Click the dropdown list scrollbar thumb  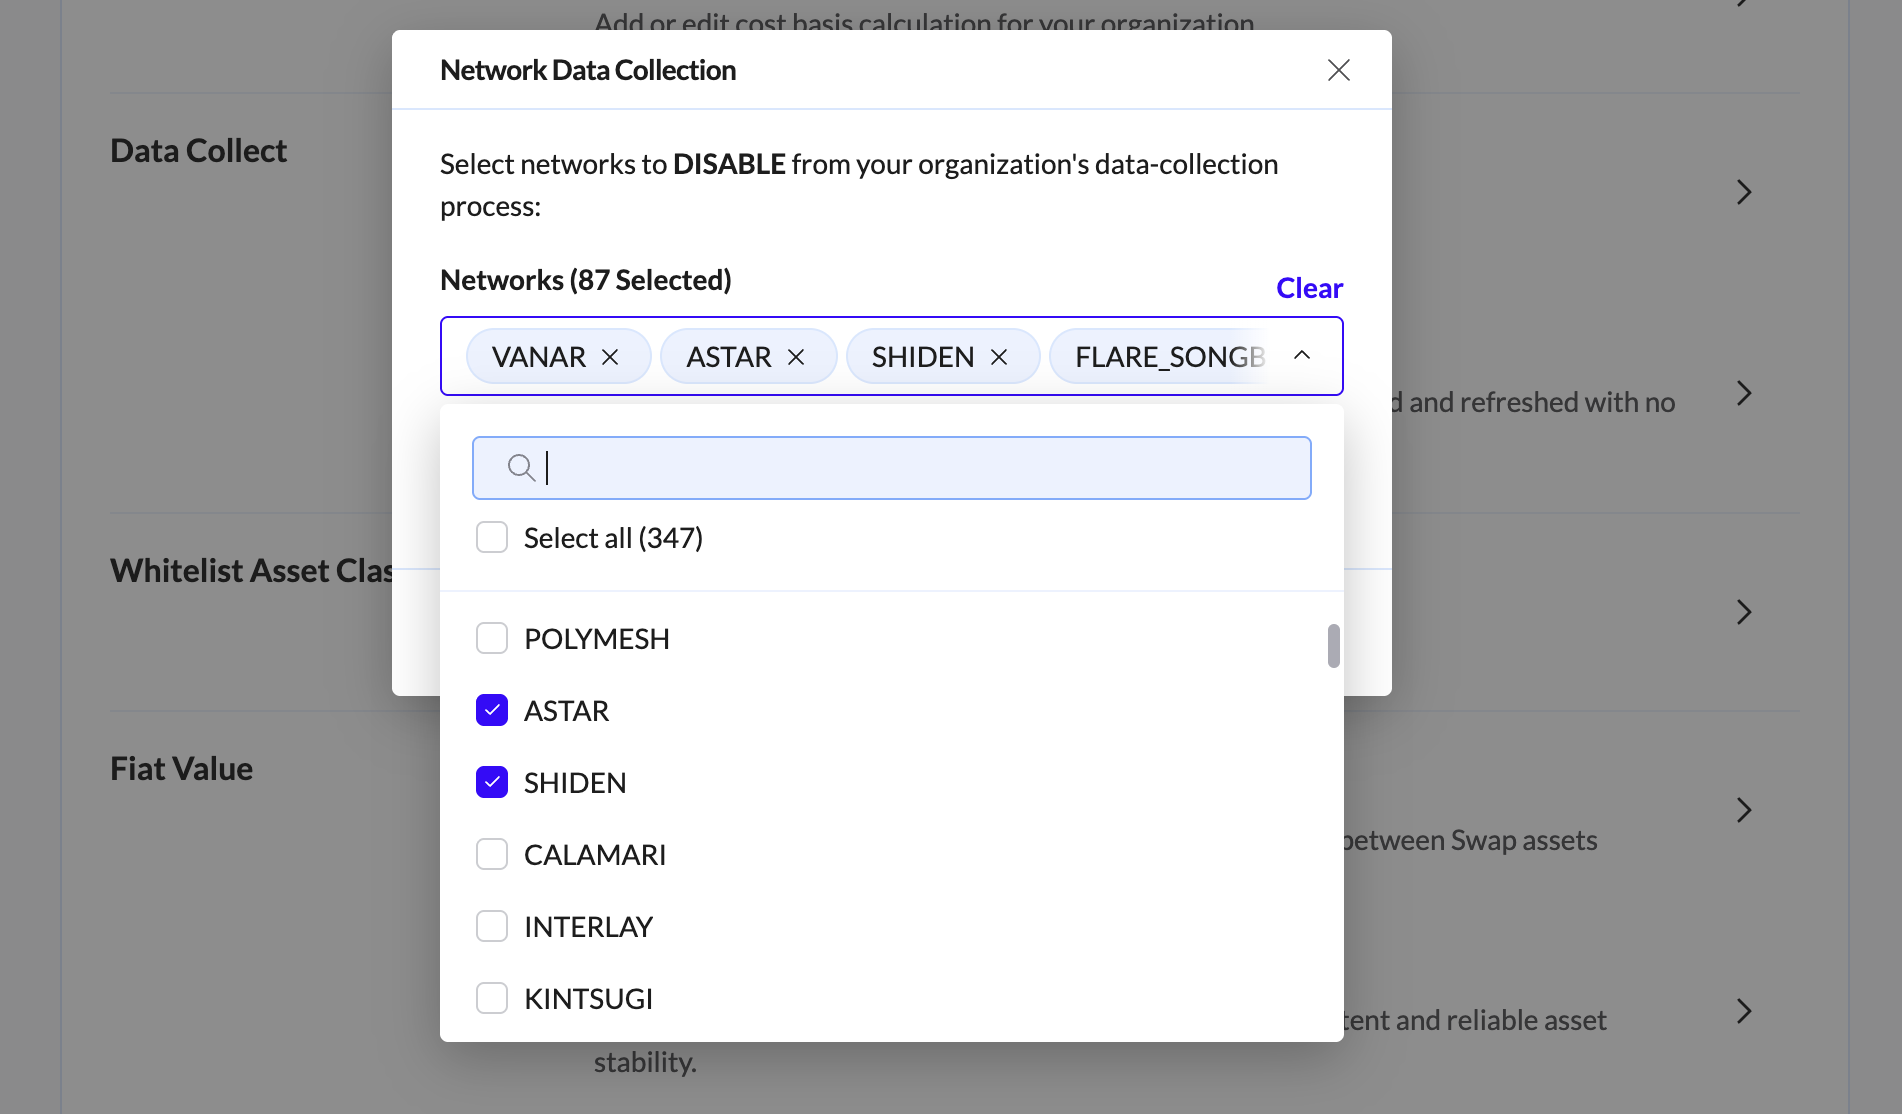(x=1332, y=648)
